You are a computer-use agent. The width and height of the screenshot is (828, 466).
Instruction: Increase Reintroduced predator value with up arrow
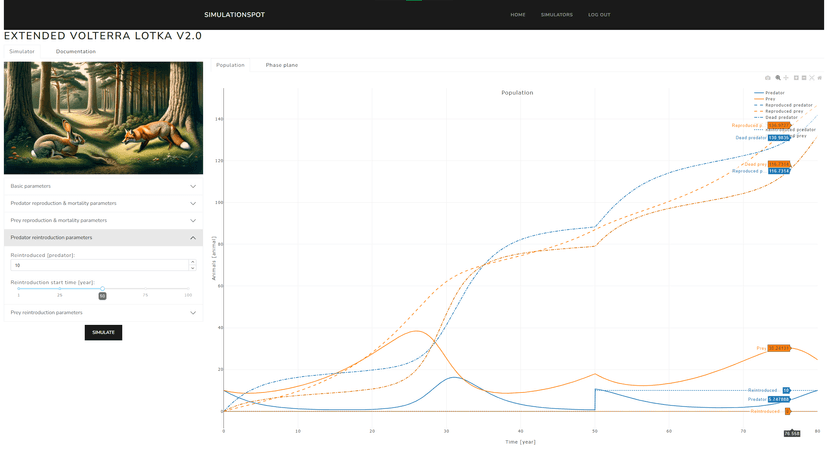coord(192,263)
